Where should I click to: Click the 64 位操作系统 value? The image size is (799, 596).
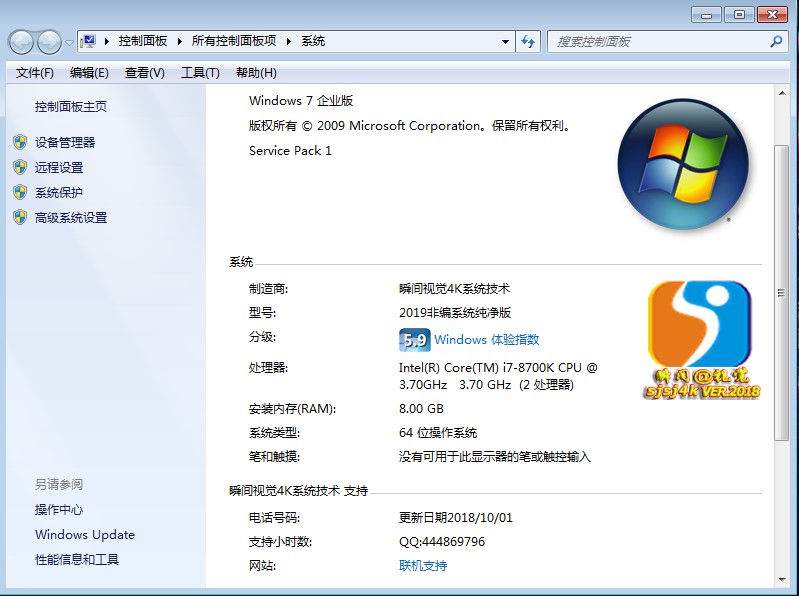pos(438,433)
